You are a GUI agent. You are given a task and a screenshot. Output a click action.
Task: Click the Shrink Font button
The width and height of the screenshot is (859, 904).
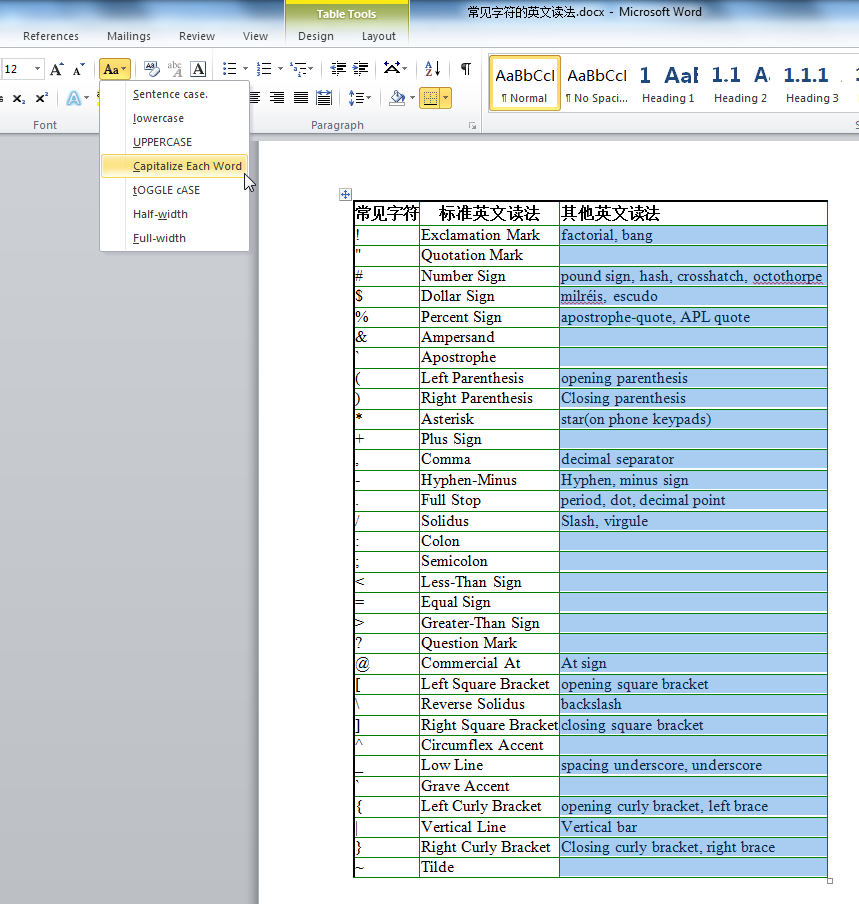click(78, 69)
